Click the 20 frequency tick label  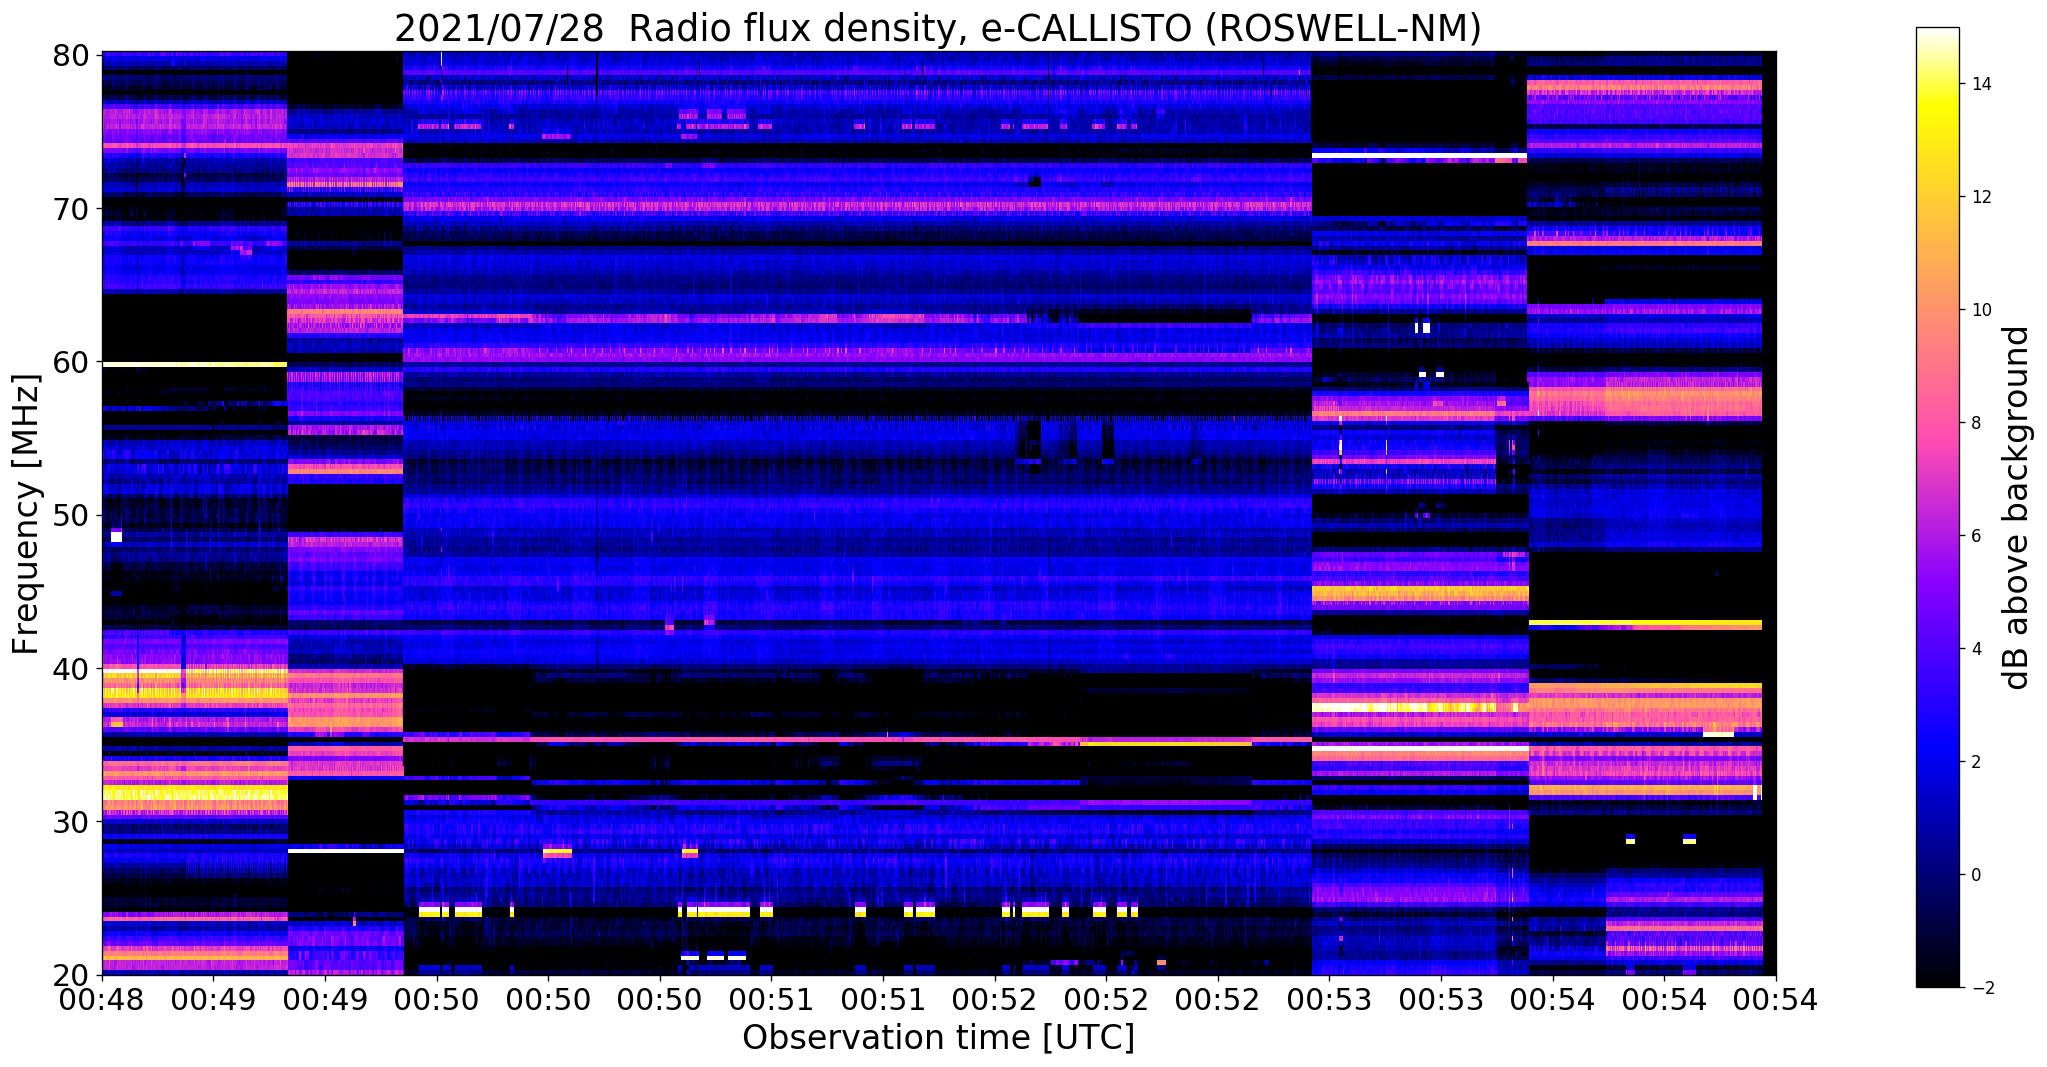(71, 975)
